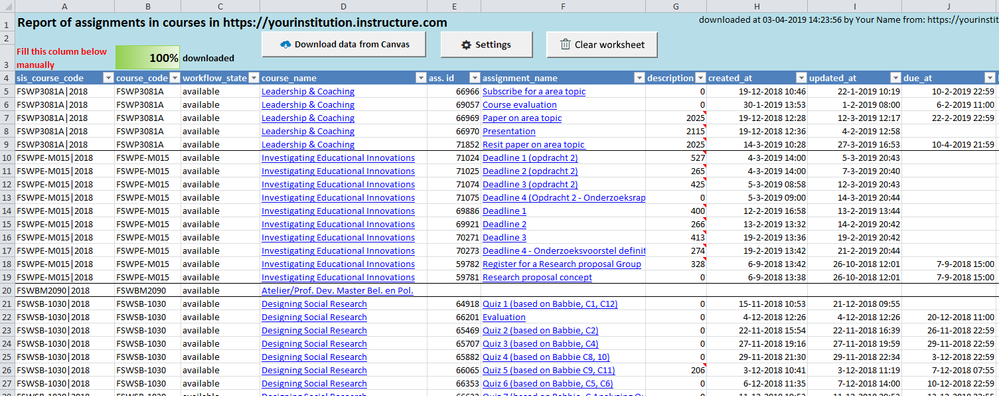Screen dimensions: 999x396
Task: Open the ass. id filter arrow
Action: (474, 78)
